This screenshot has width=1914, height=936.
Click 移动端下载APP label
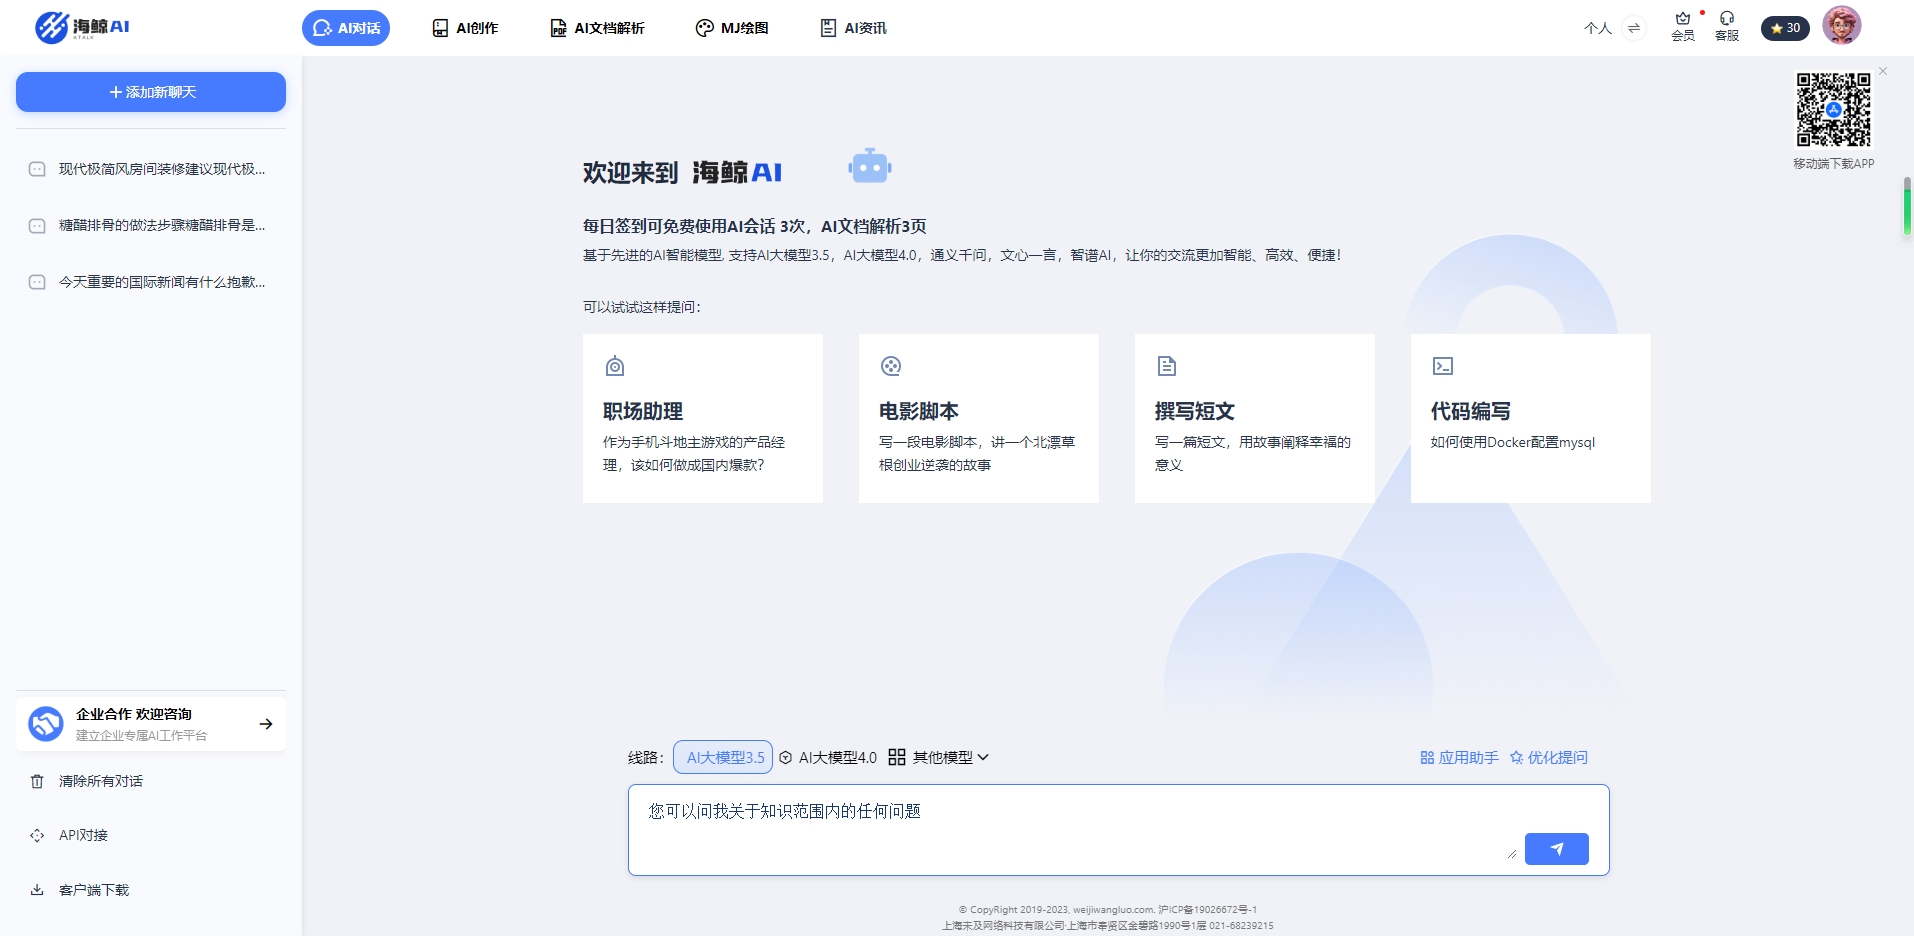tap(1833, 163)
